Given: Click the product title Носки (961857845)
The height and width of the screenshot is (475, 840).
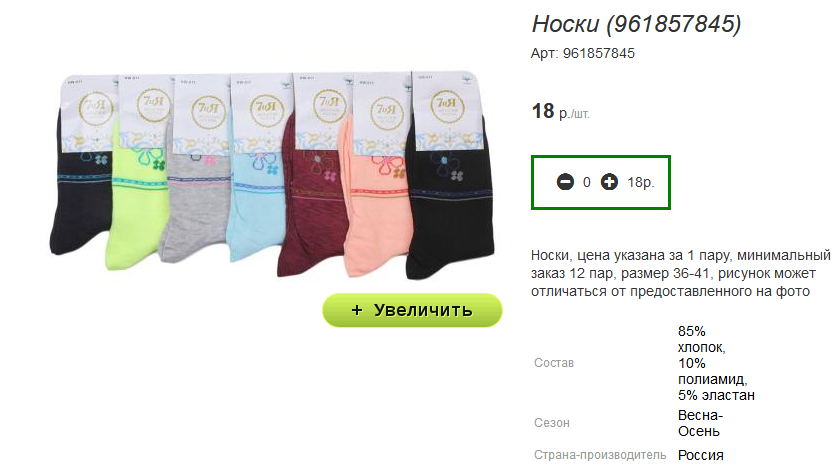Looking at the screenshot, I should [636, 24].
